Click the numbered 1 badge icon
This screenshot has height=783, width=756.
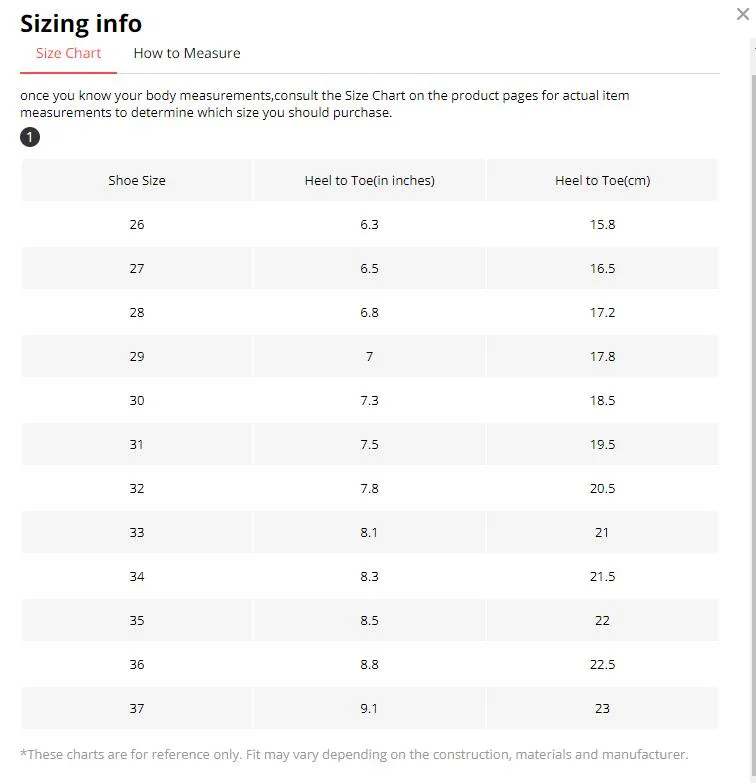click(x=30, y=137)
